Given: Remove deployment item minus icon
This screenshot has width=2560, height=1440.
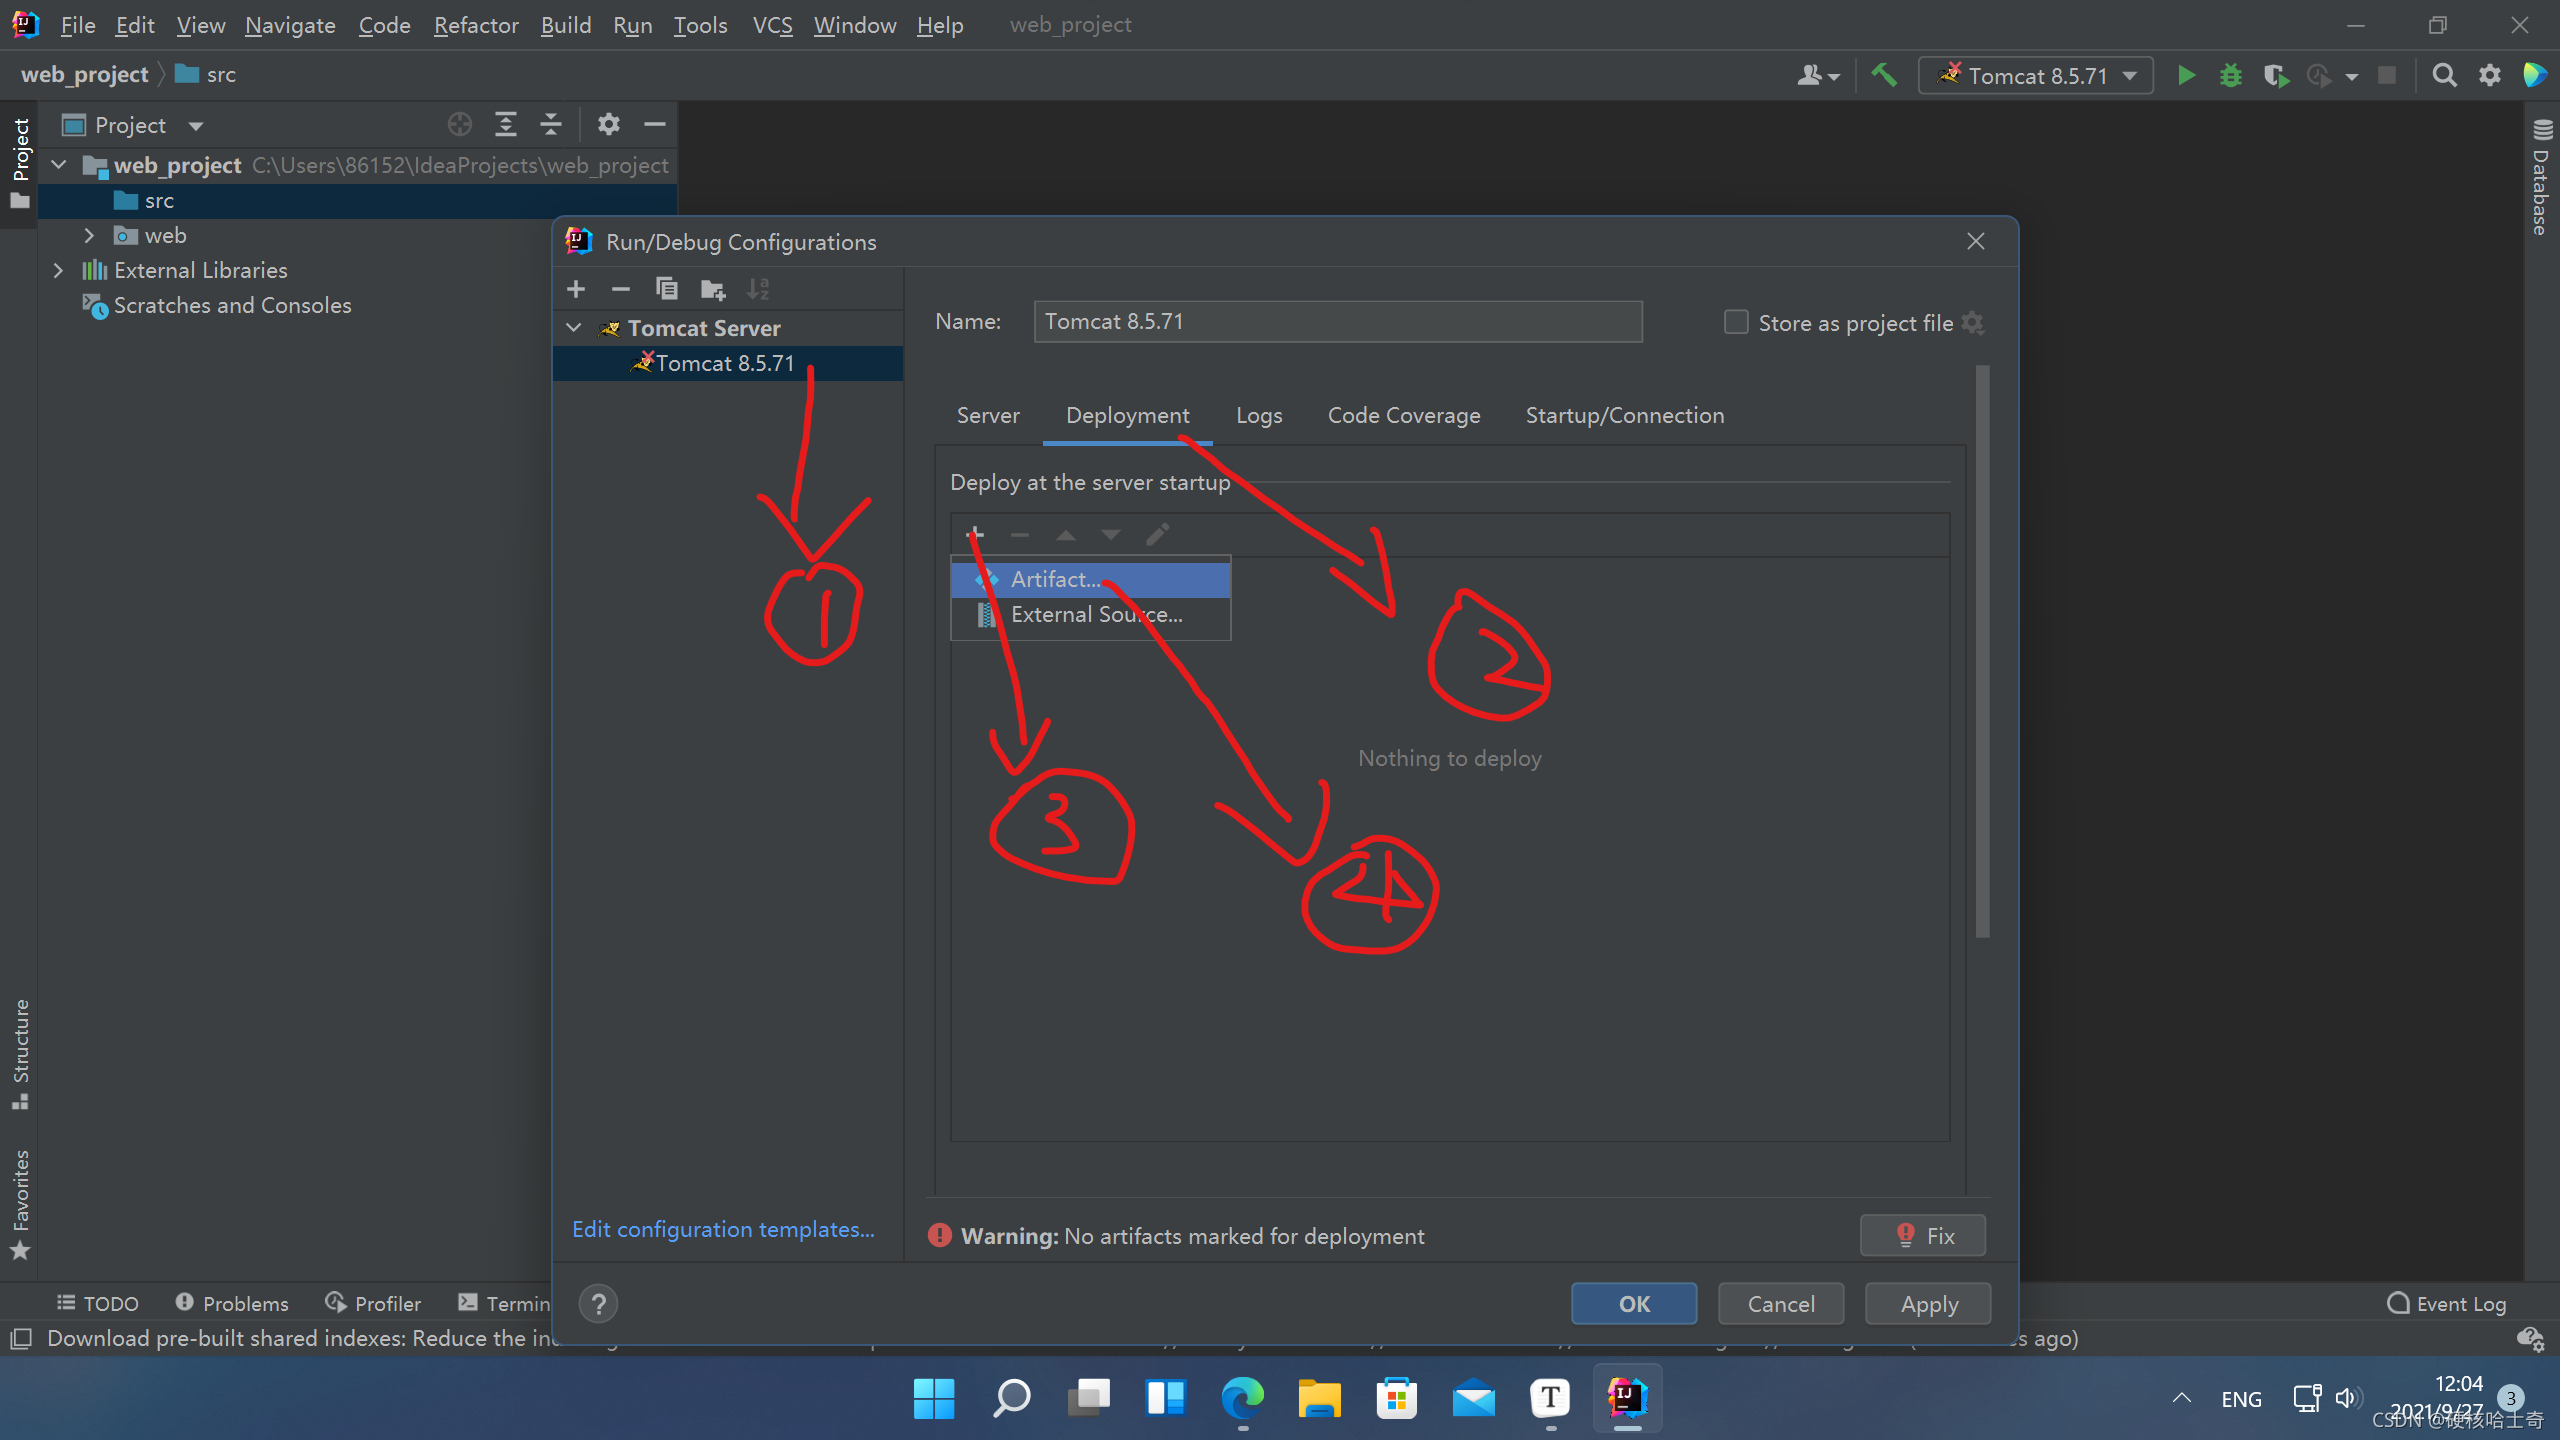Looking at the screenshot, I should [x=1020, y=535].
